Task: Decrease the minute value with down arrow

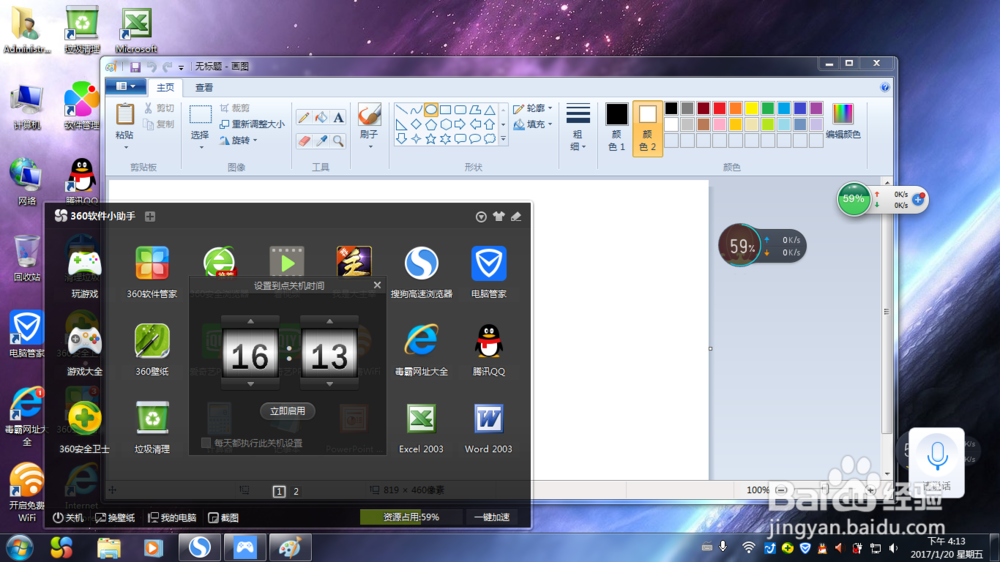Action: [x=330, y=384]
